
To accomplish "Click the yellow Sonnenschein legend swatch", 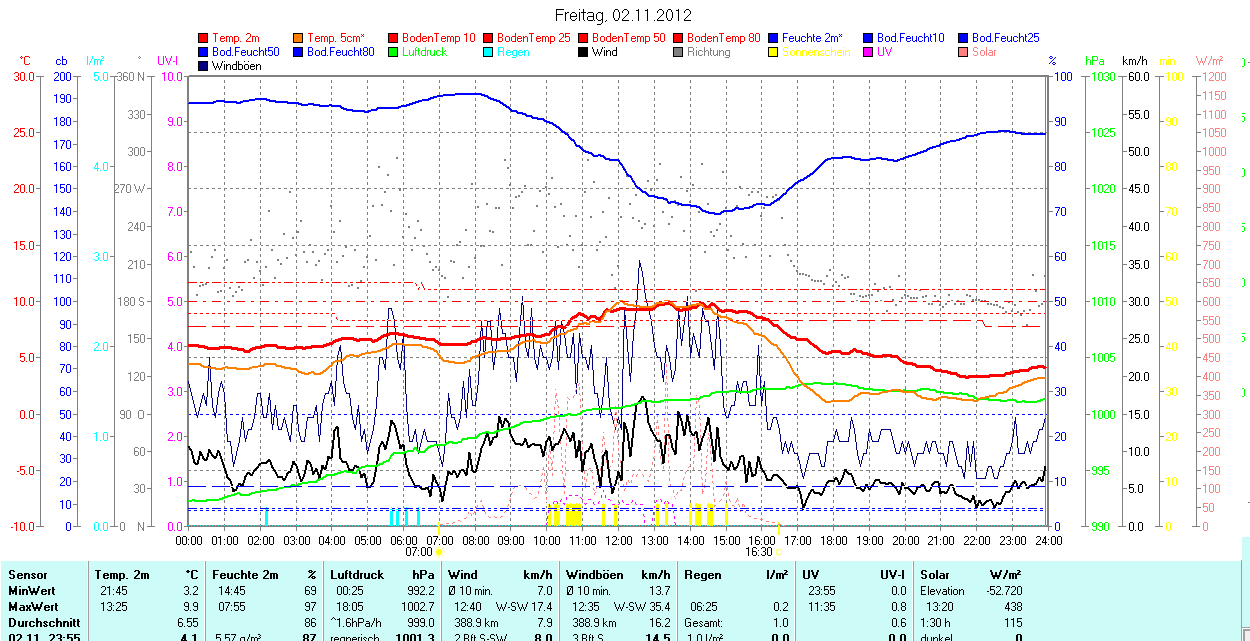I will pyautogui.click(x=773, y=52).
